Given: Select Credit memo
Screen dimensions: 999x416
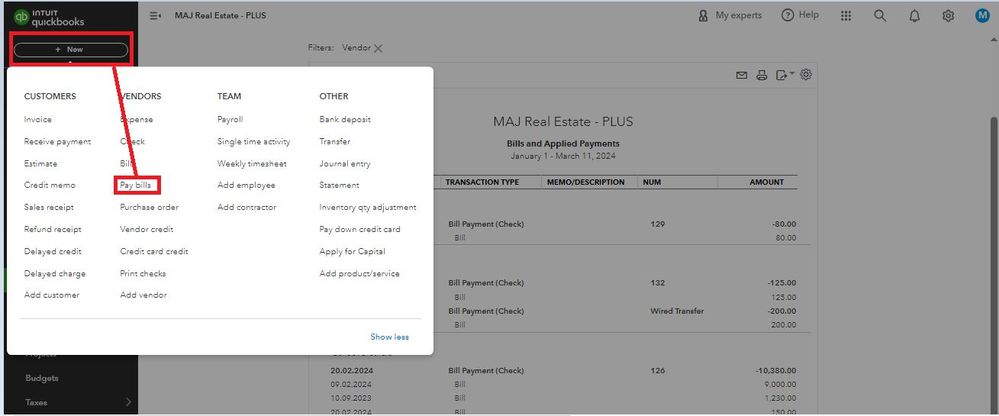Looking at the screenshot, I should click(50, 185).
